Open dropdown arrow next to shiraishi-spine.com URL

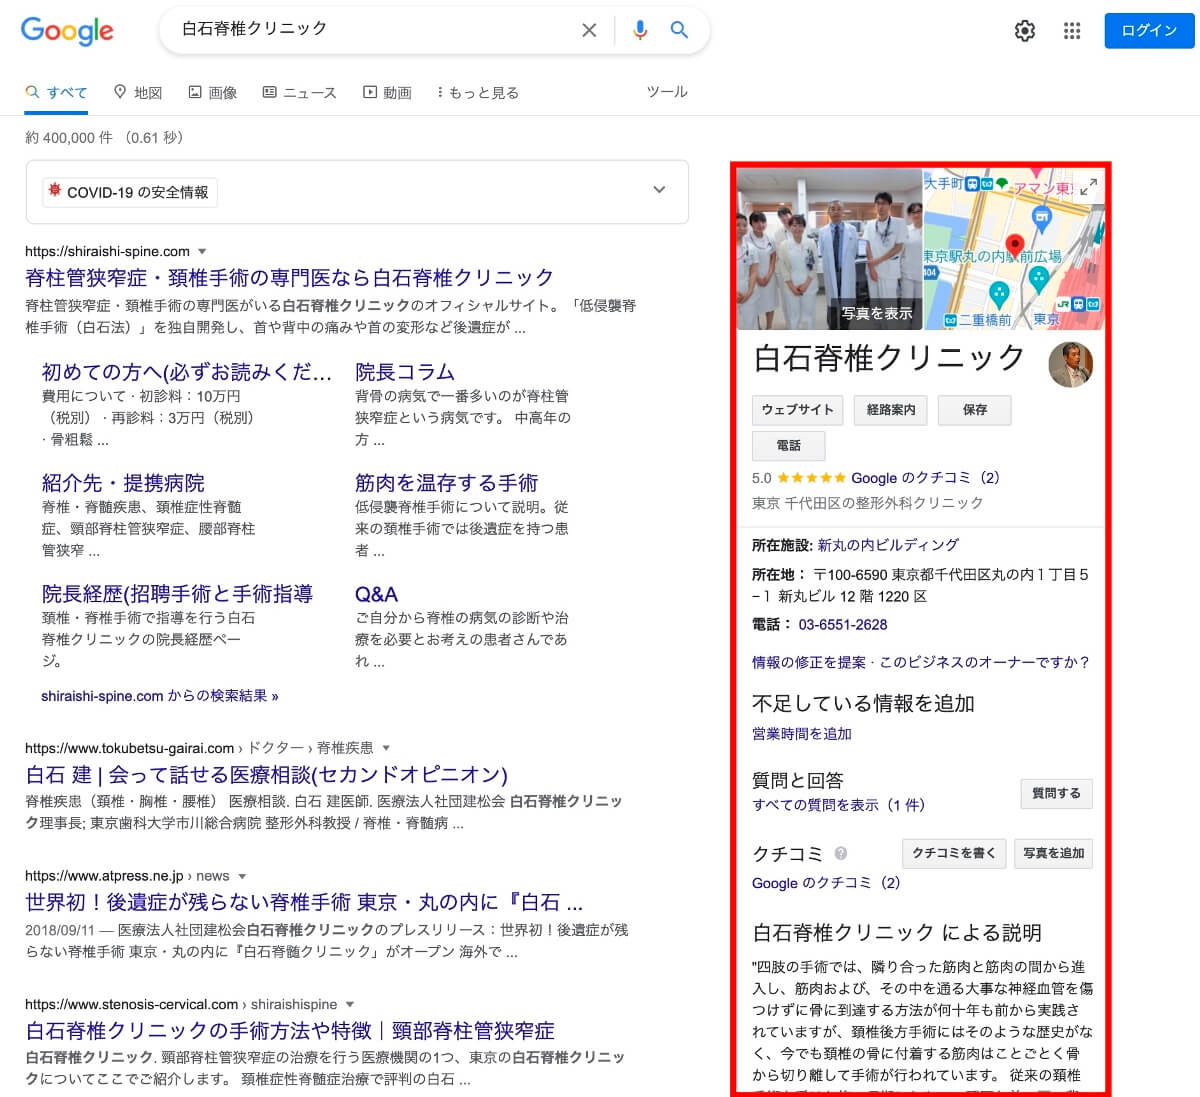202,252
